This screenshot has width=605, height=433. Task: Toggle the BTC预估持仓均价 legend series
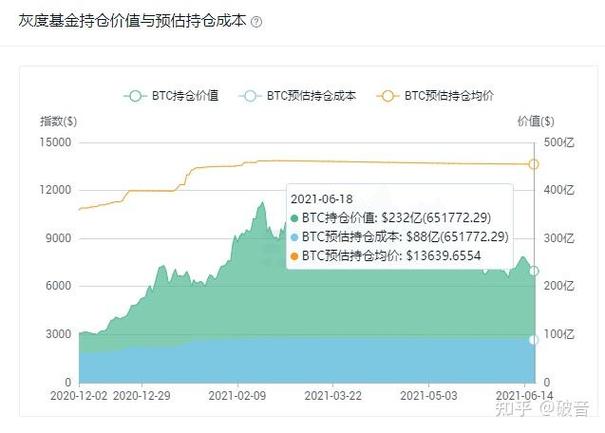[x=435, y=96]
